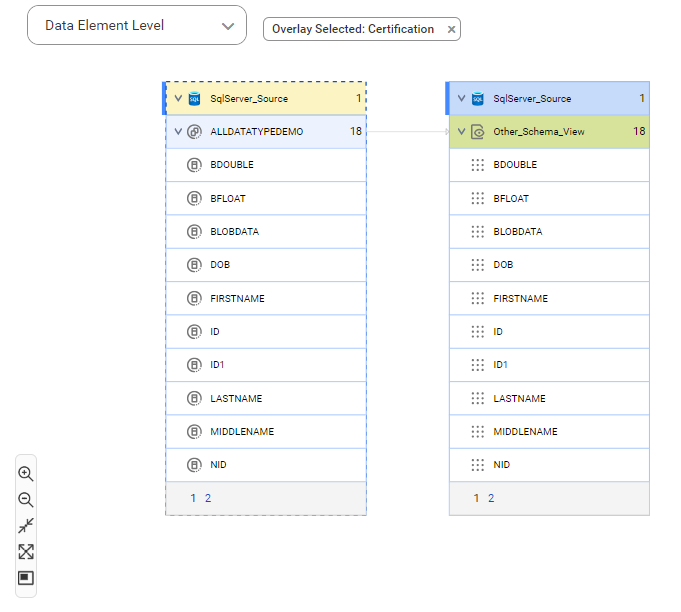681x612 pixels.
Task: Click the left SqlServer_Source header label
Action: [x=249, y=99]
